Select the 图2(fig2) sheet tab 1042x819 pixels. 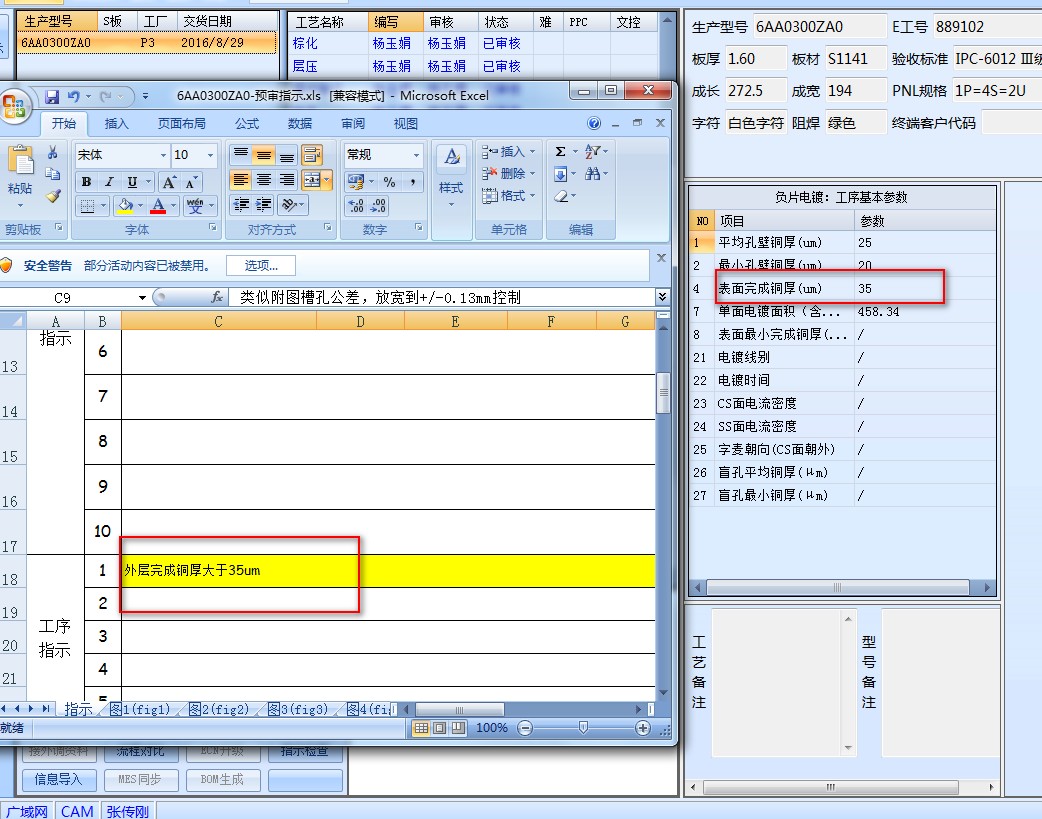click(219, 709)
